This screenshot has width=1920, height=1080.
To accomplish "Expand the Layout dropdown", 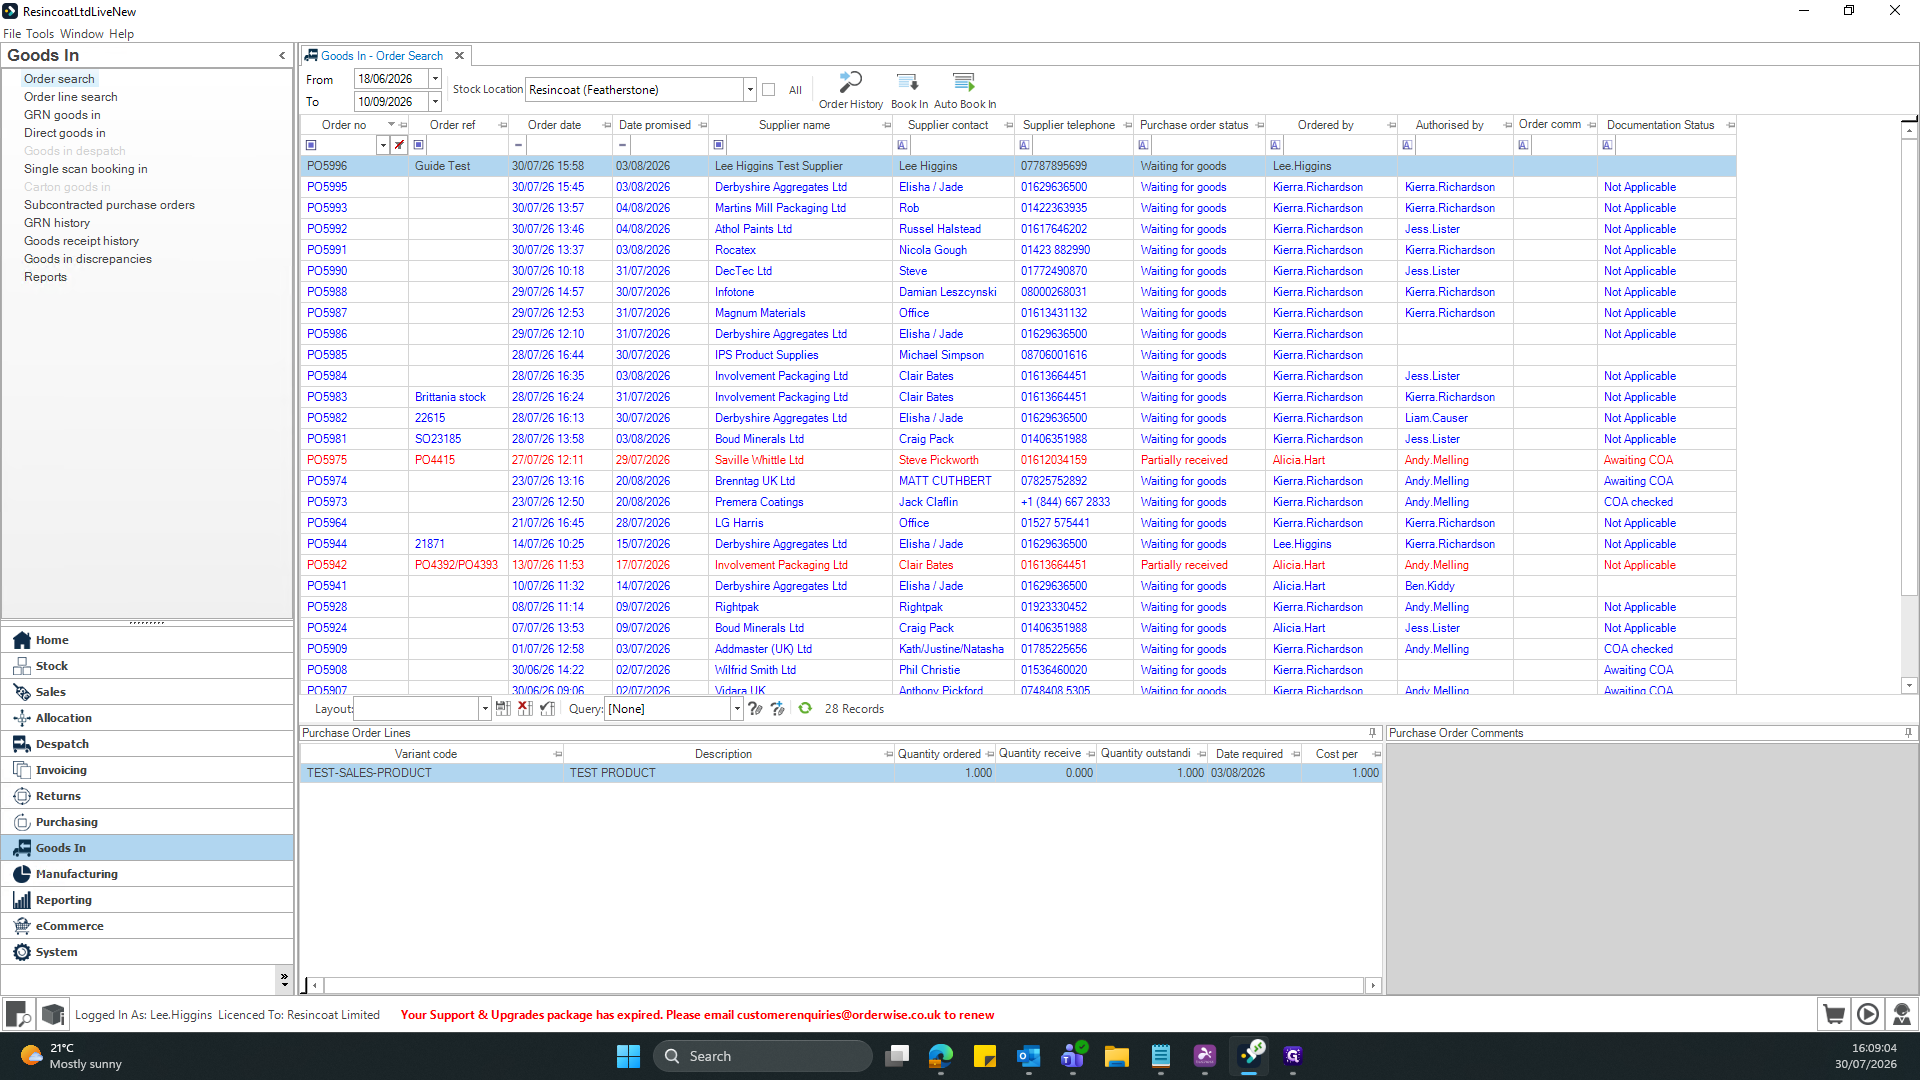I will point(485,709).
